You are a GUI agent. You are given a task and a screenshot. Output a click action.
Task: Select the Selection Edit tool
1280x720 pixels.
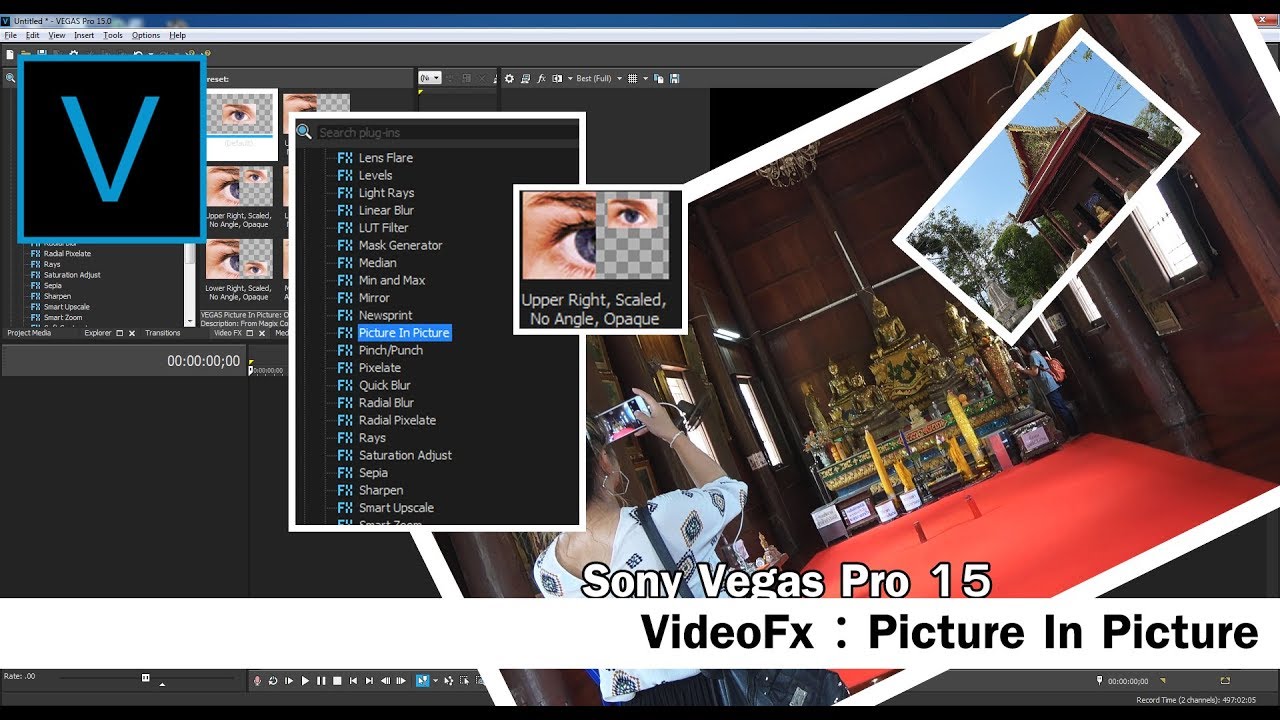pos(464,680)
